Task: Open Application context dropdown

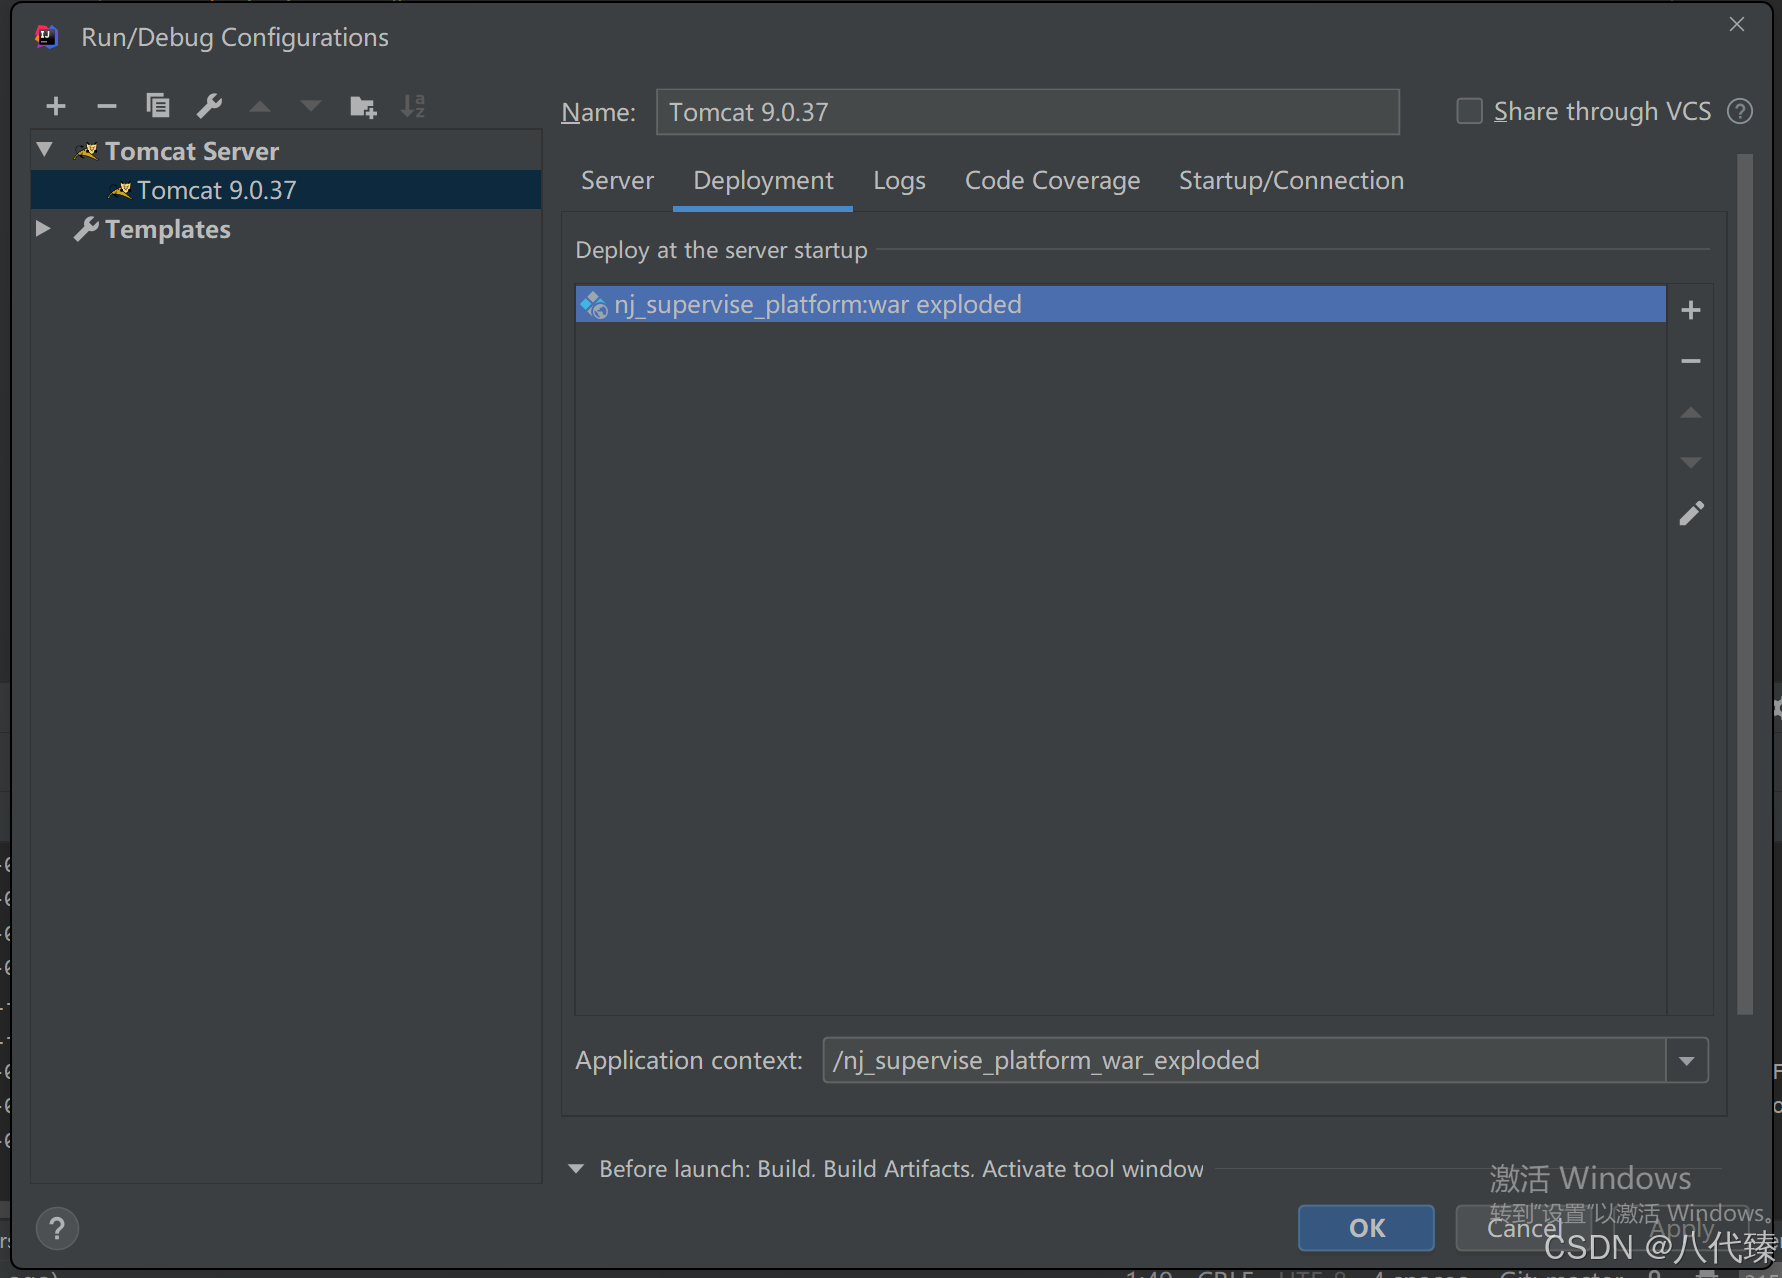Action: click(x=1687, y=1061)
